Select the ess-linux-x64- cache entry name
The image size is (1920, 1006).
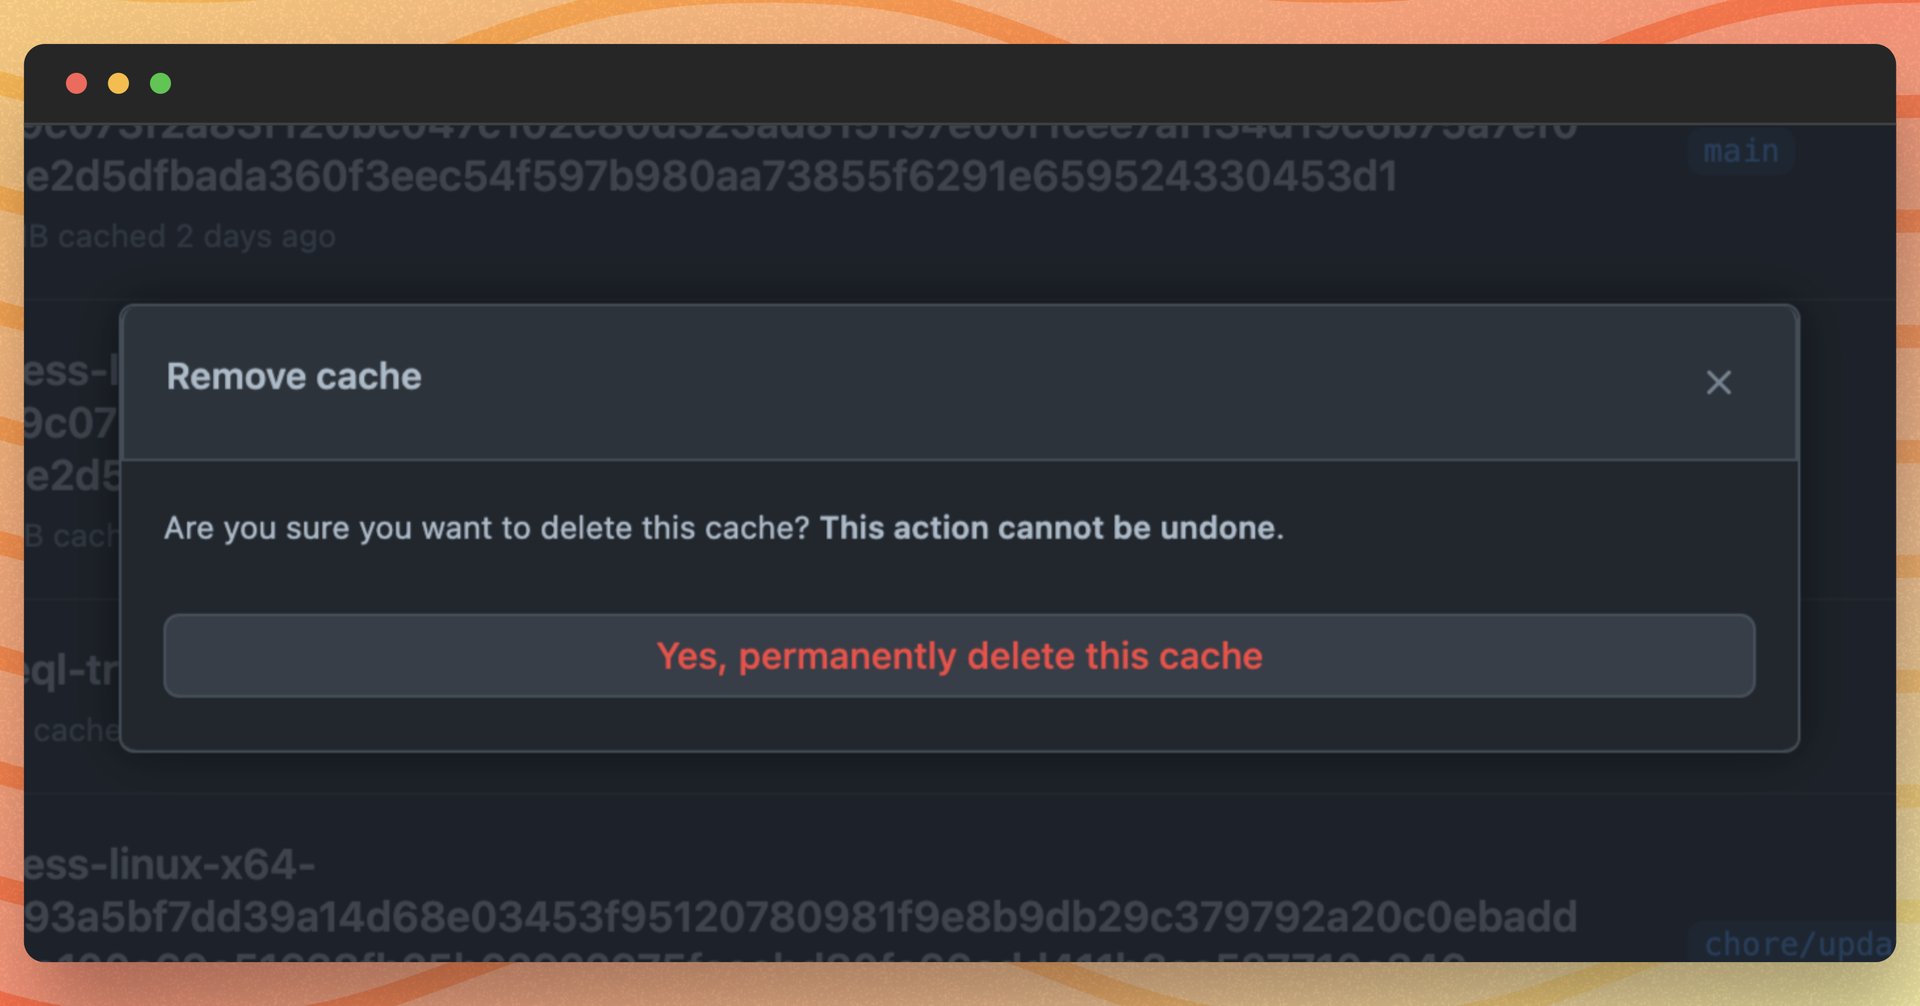[x=170, y=865]
